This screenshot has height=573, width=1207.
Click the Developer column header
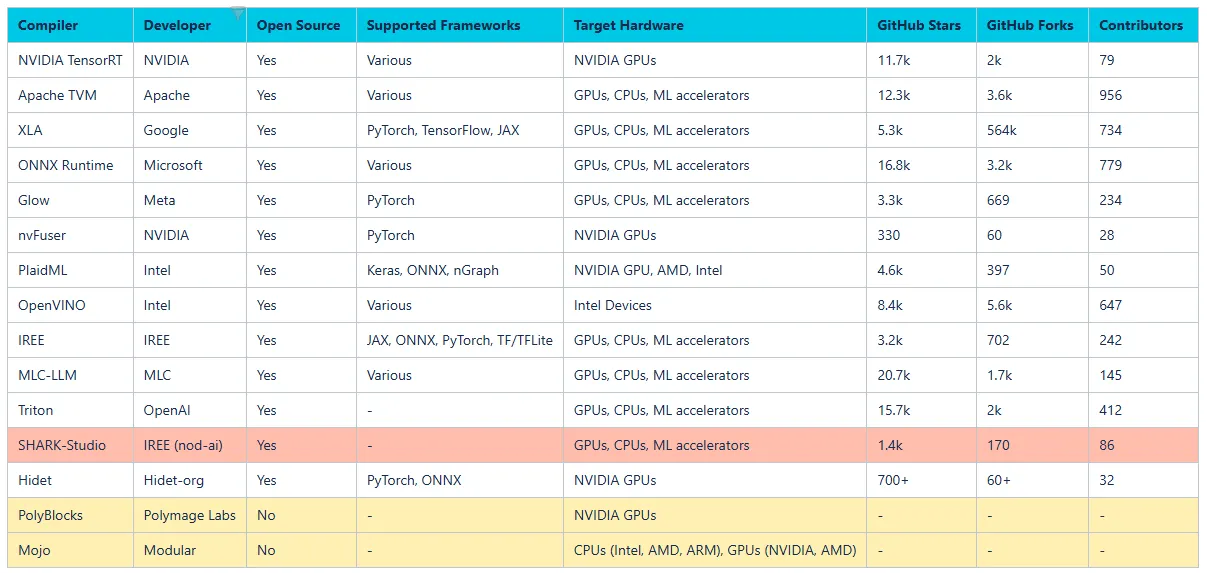click(x=190, y=25)
